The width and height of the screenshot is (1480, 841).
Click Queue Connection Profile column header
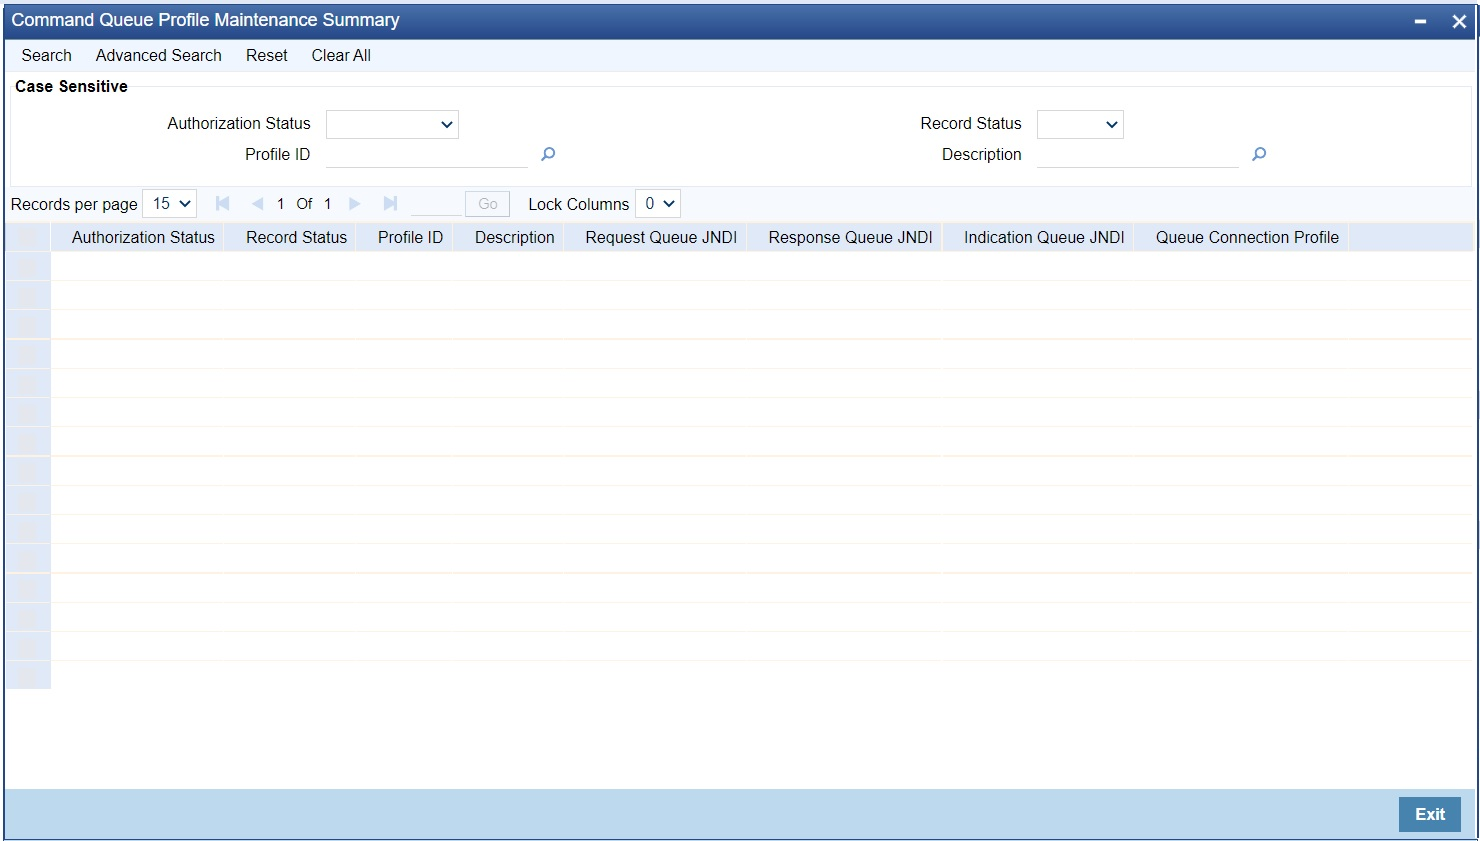point(1247,237)
